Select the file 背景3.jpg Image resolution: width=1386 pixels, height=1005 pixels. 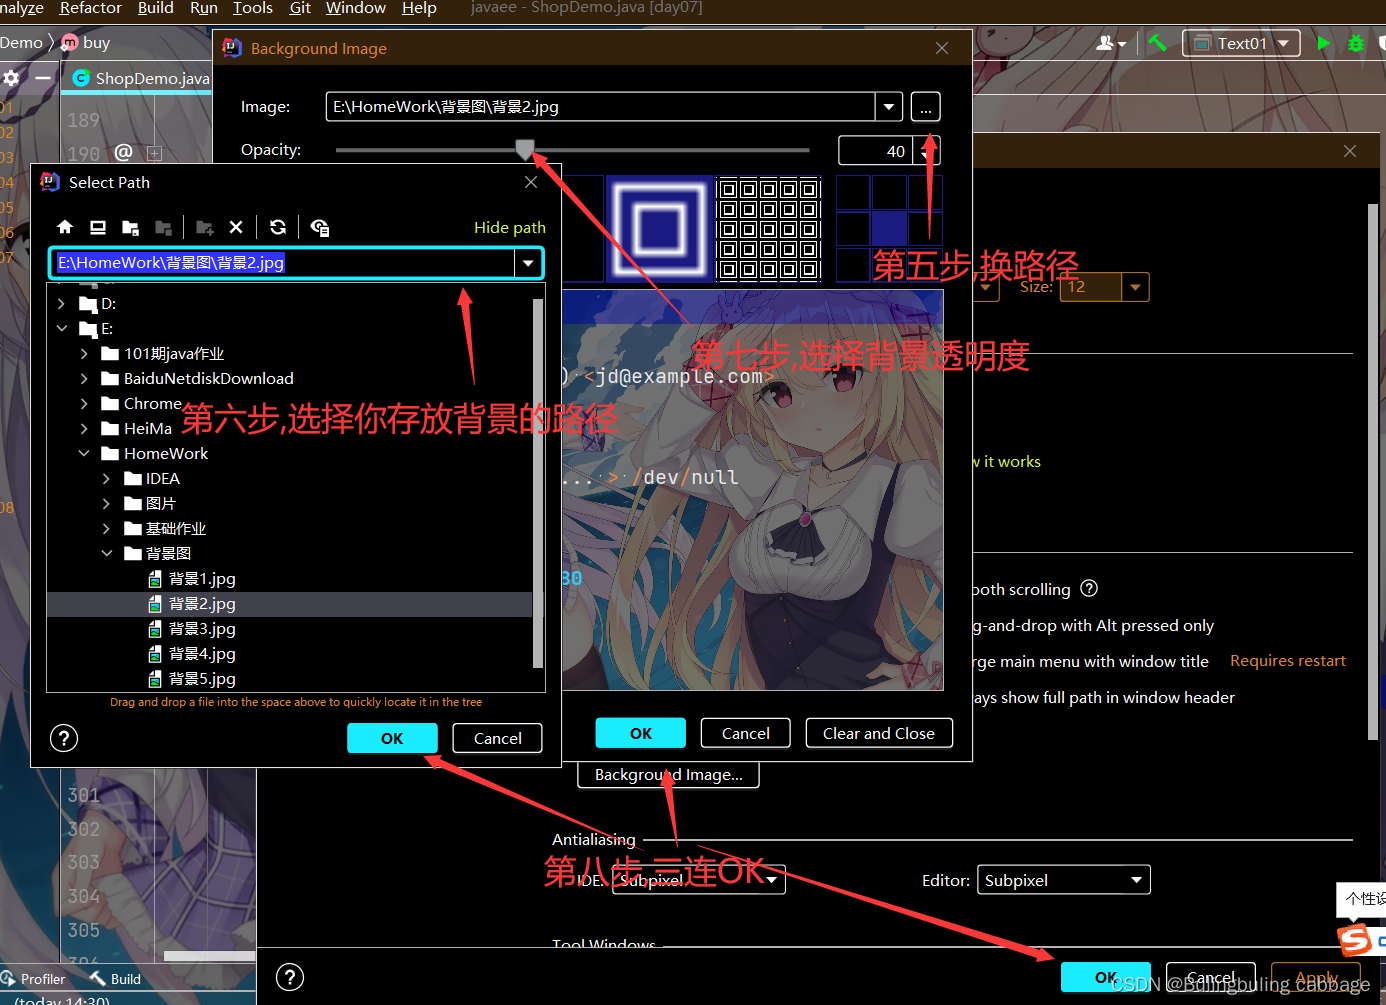[x=202, y=628]
